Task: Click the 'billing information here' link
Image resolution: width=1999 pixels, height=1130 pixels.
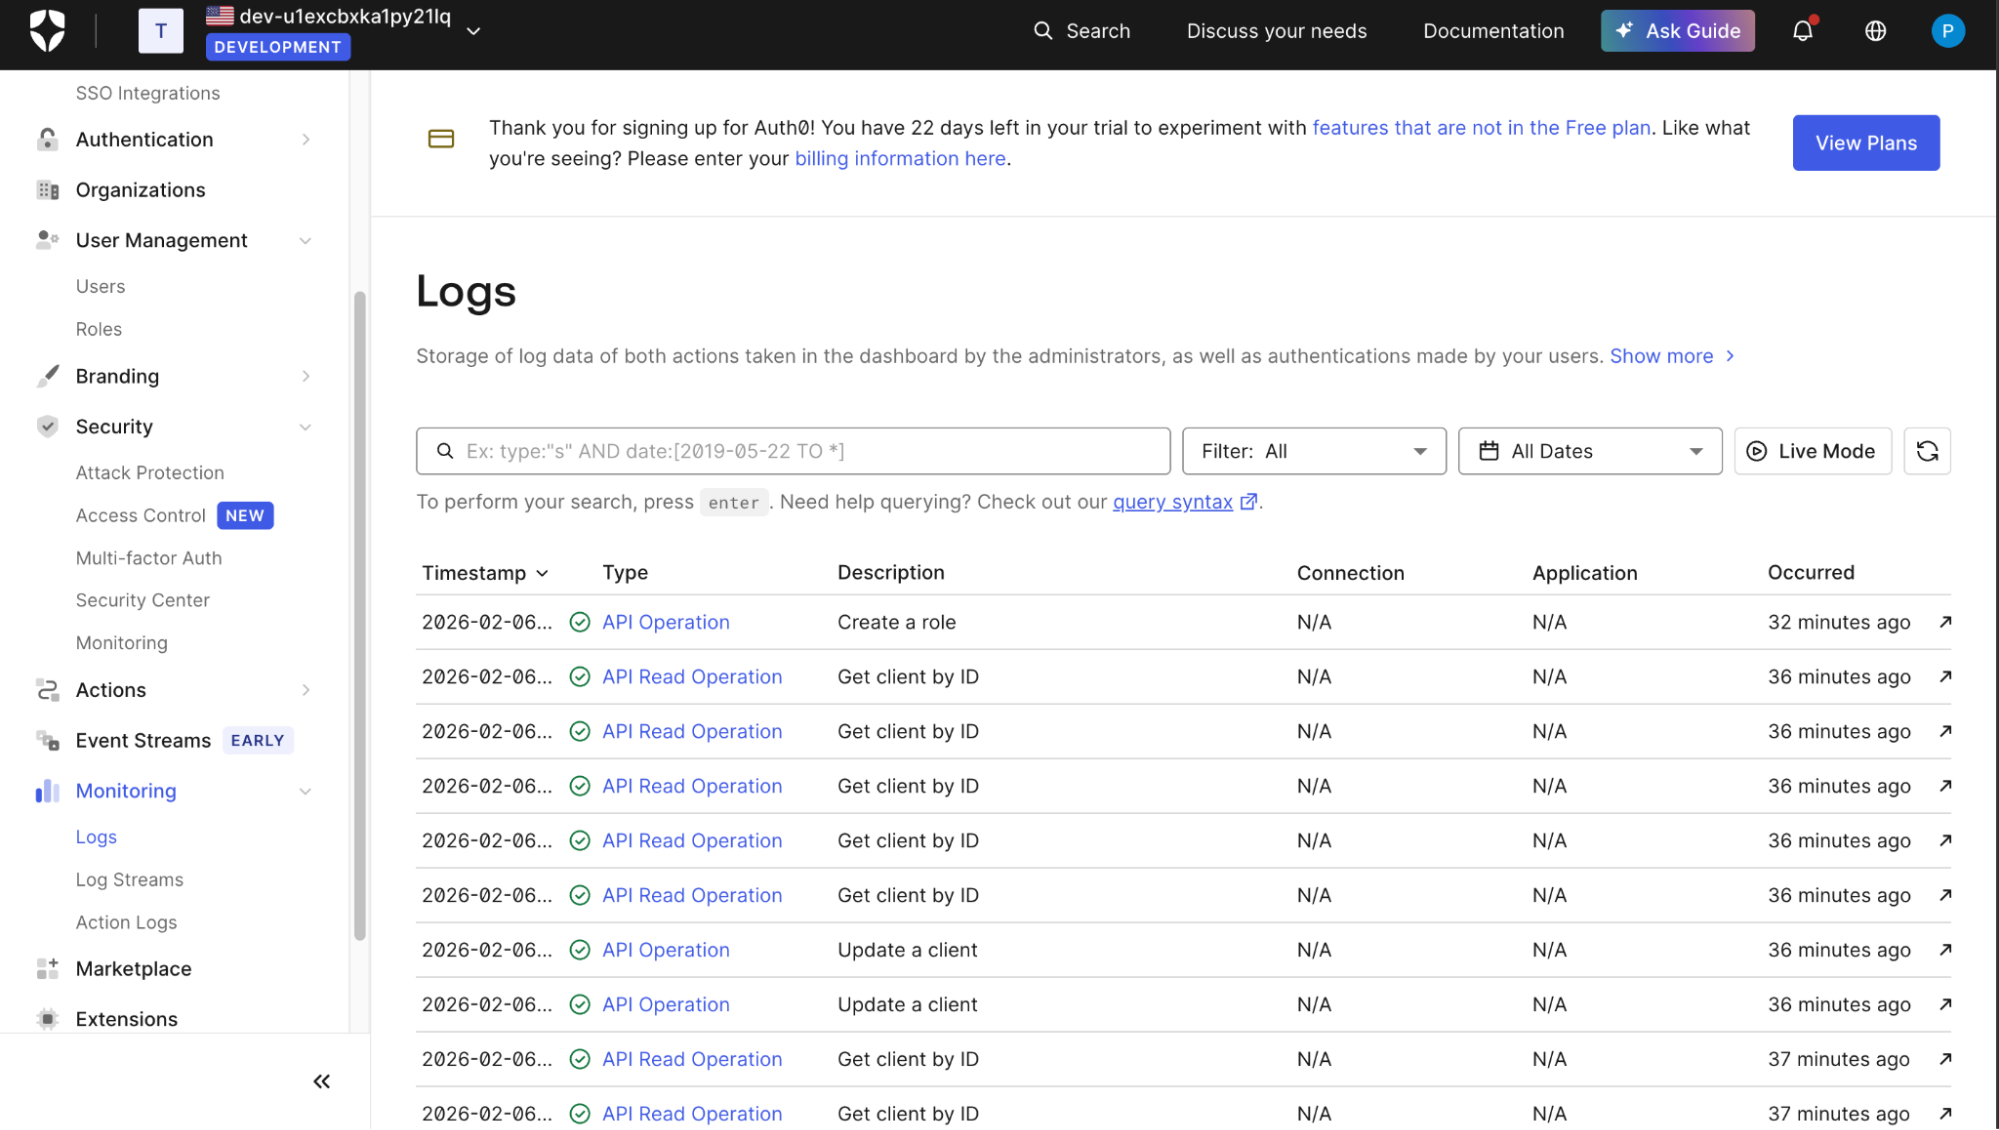Action: click(900, 159)
